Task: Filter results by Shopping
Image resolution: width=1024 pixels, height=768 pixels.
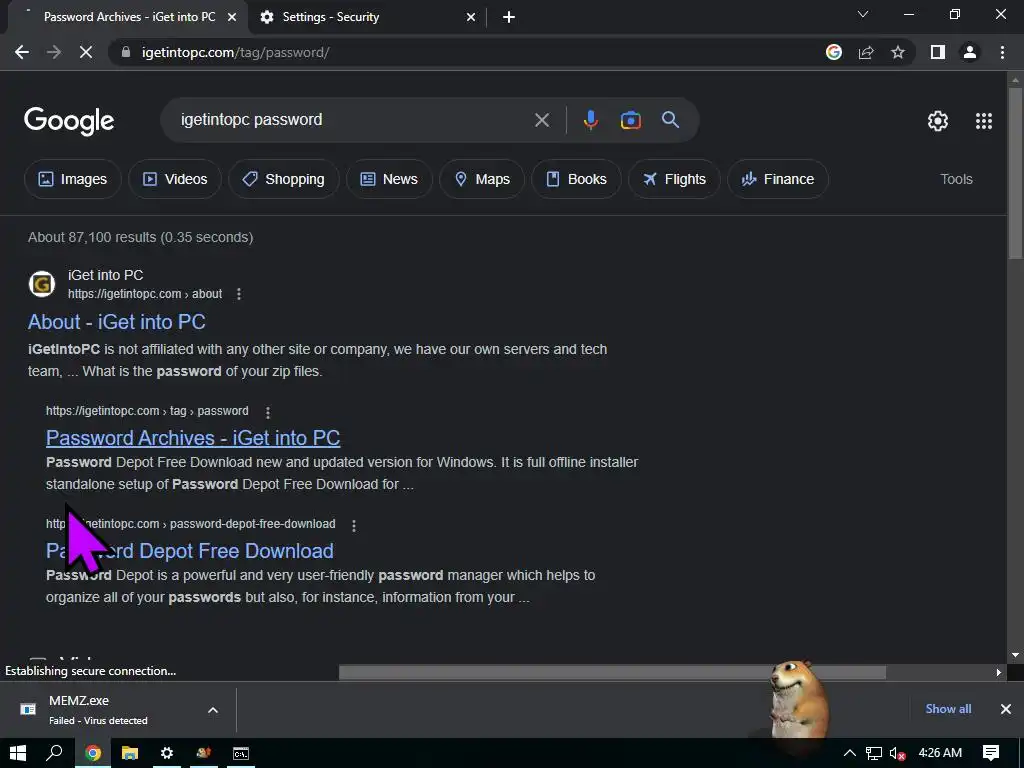Action: [283, 179]
